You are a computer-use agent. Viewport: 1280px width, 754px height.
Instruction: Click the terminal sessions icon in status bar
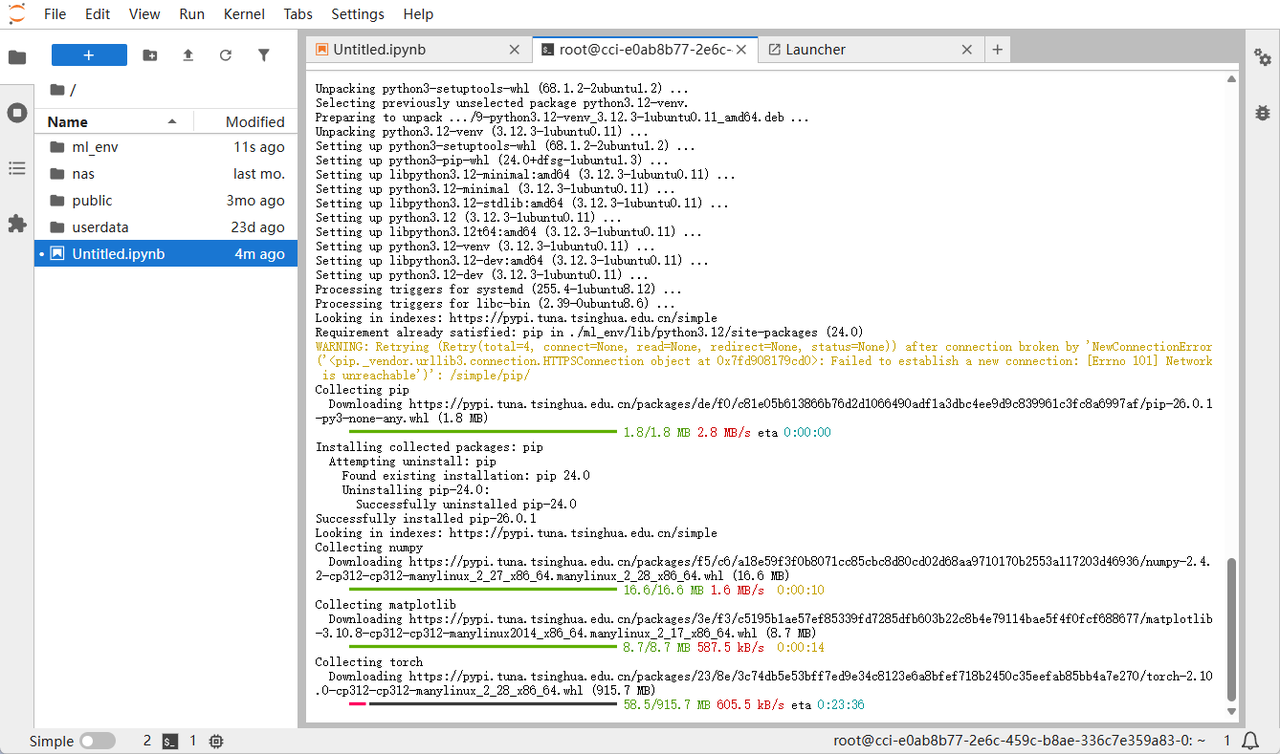pyautogui.click(x=171, y=741)
